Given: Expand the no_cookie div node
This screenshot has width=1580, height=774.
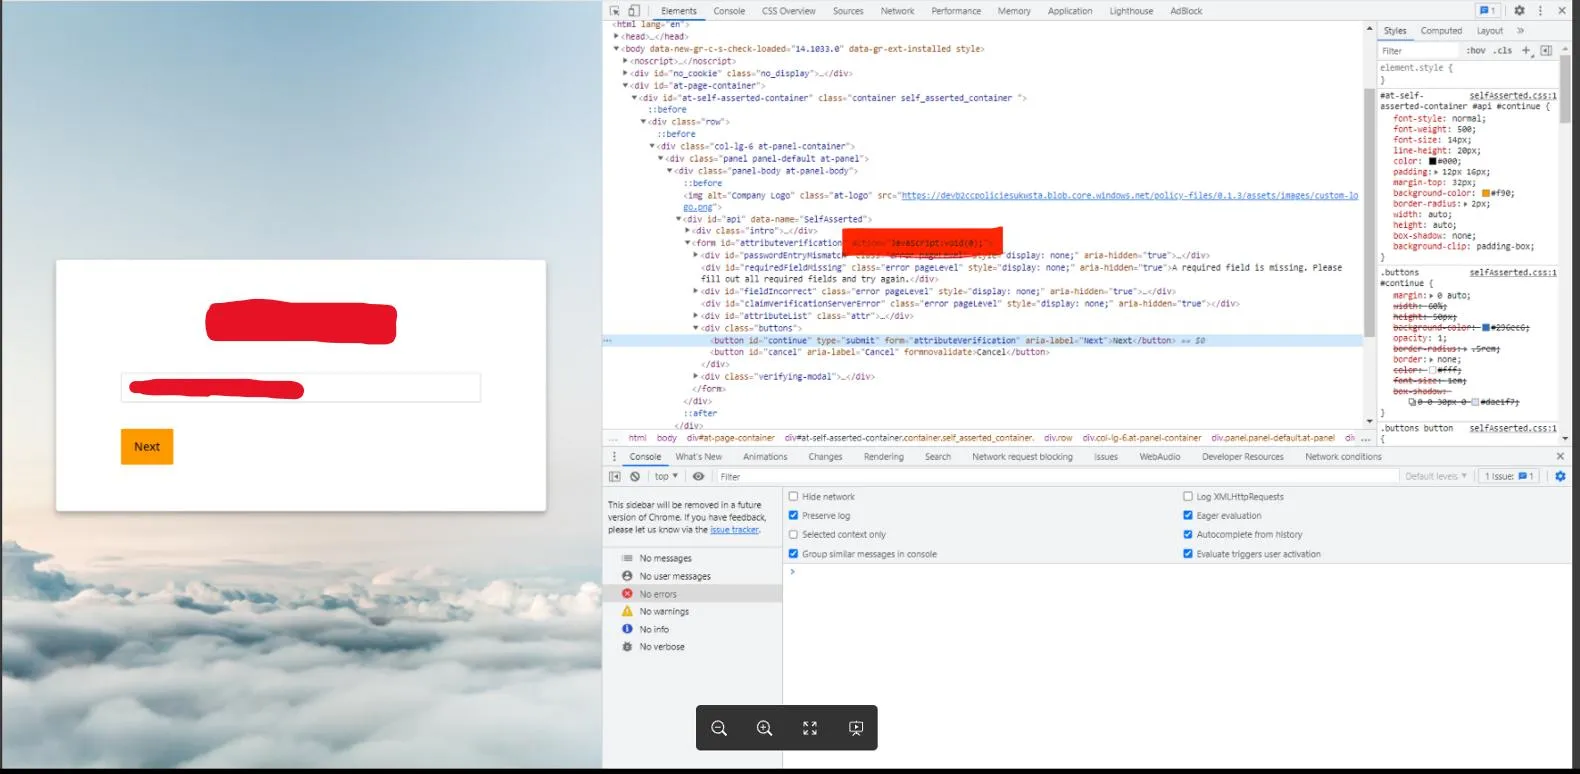Looking at the screenshot, I should click(x=625, y=73).
